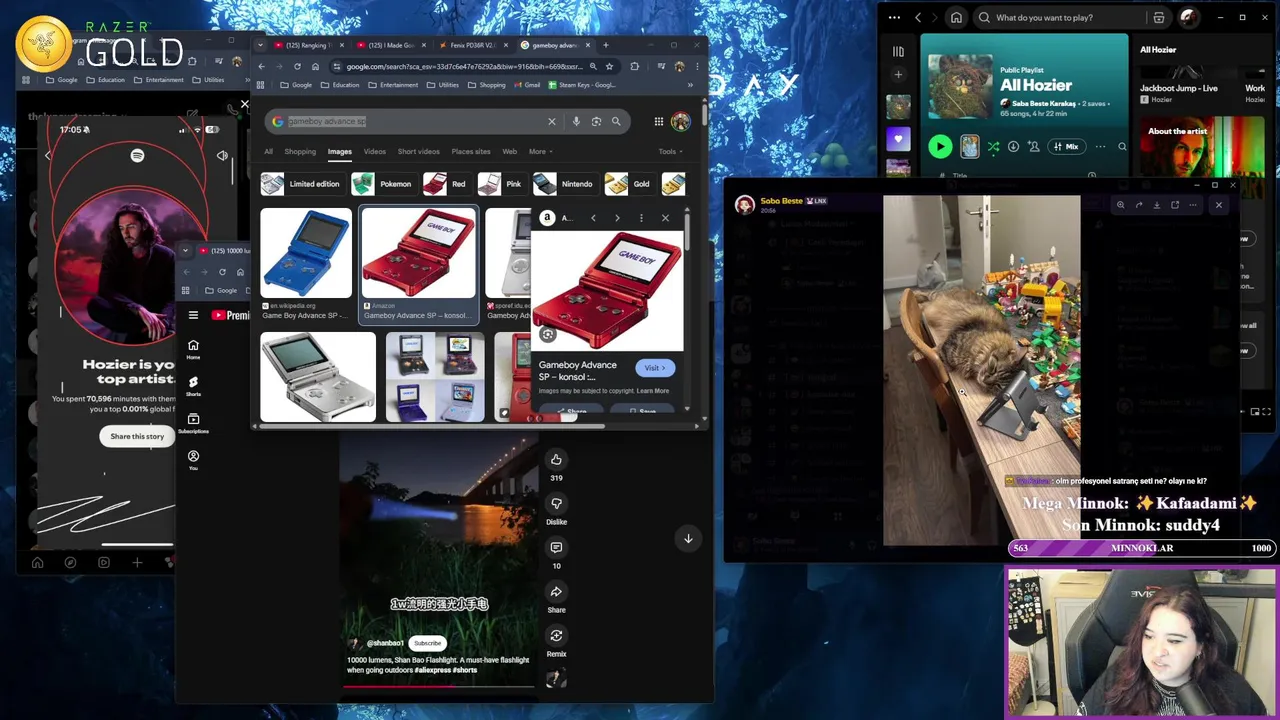Toggle shuffle on All Hozier playlist
Image resolution: width=1280 pixels, height=720 pixels.
(x=993, y=147)
